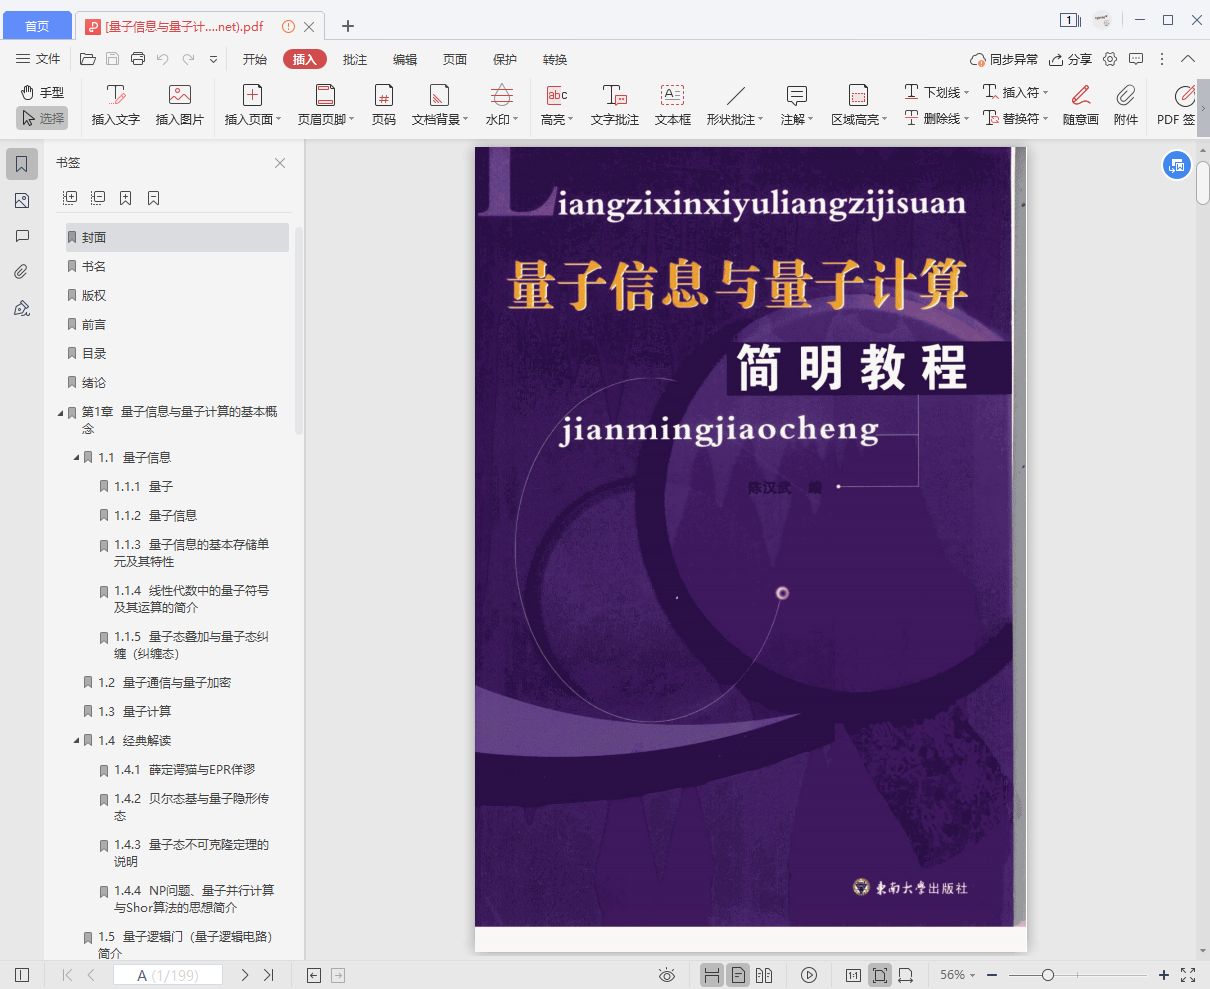The height and width of the screenshot is (989, 1210).
Task: Open the comments sidebar panel
Action: click(x=22, y=236)
